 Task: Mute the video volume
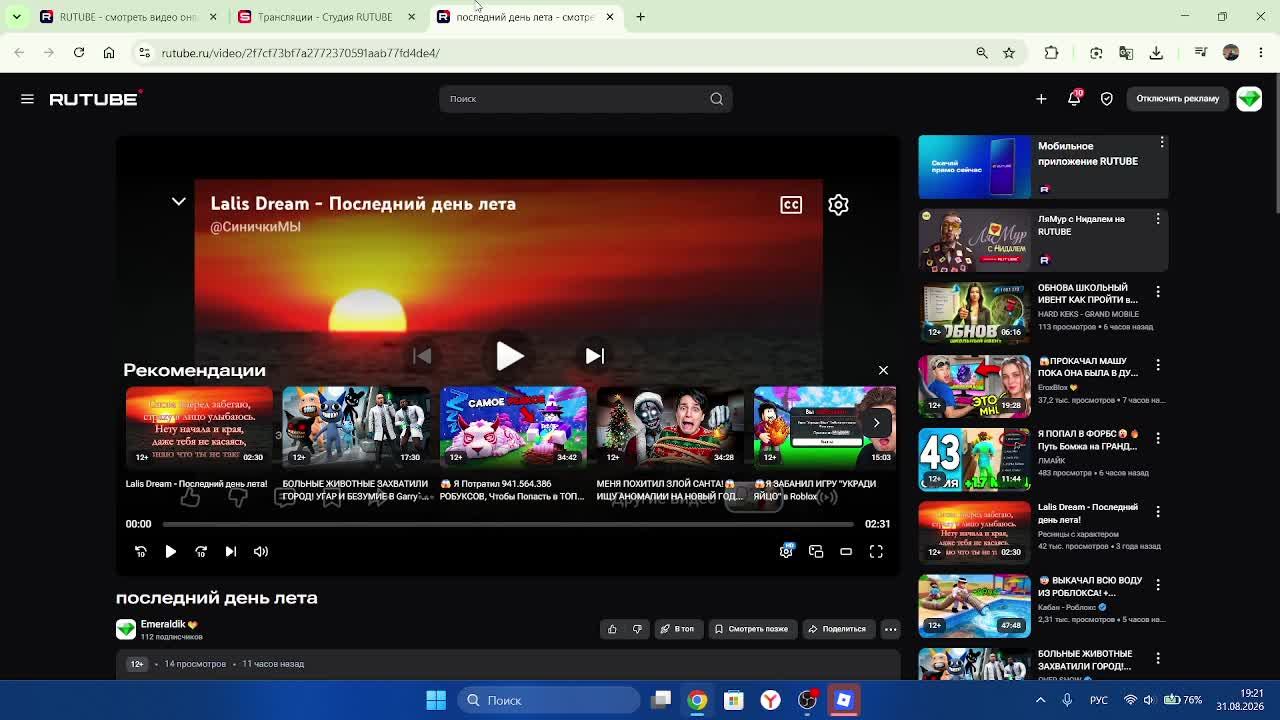pos(261,552)
